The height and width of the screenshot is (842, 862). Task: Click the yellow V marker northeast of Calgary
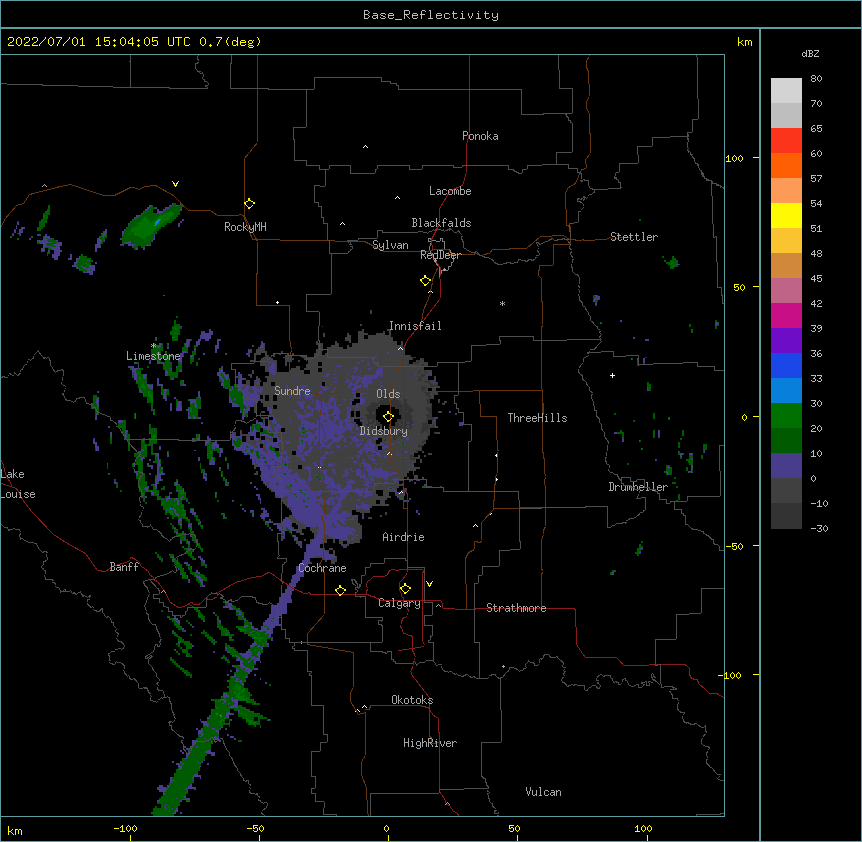pos(429,584)
